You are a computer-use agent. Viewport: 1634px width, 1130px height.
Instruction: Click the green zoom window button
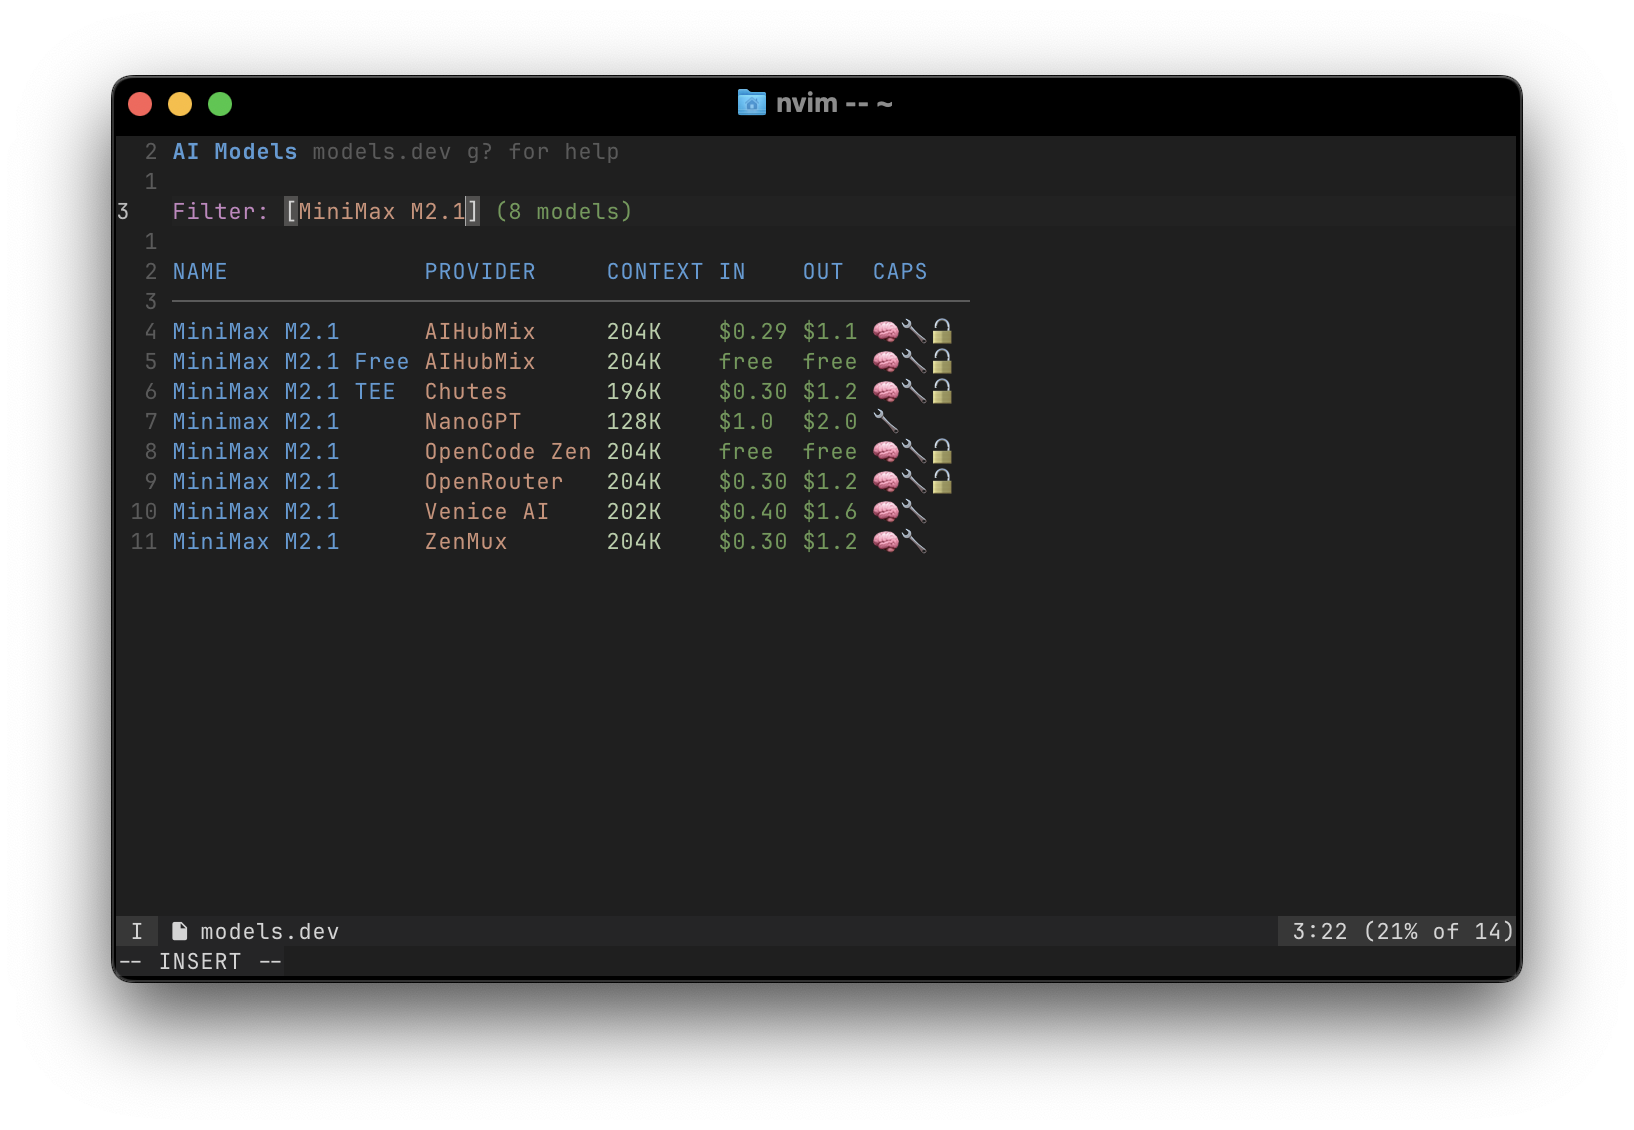220,104
